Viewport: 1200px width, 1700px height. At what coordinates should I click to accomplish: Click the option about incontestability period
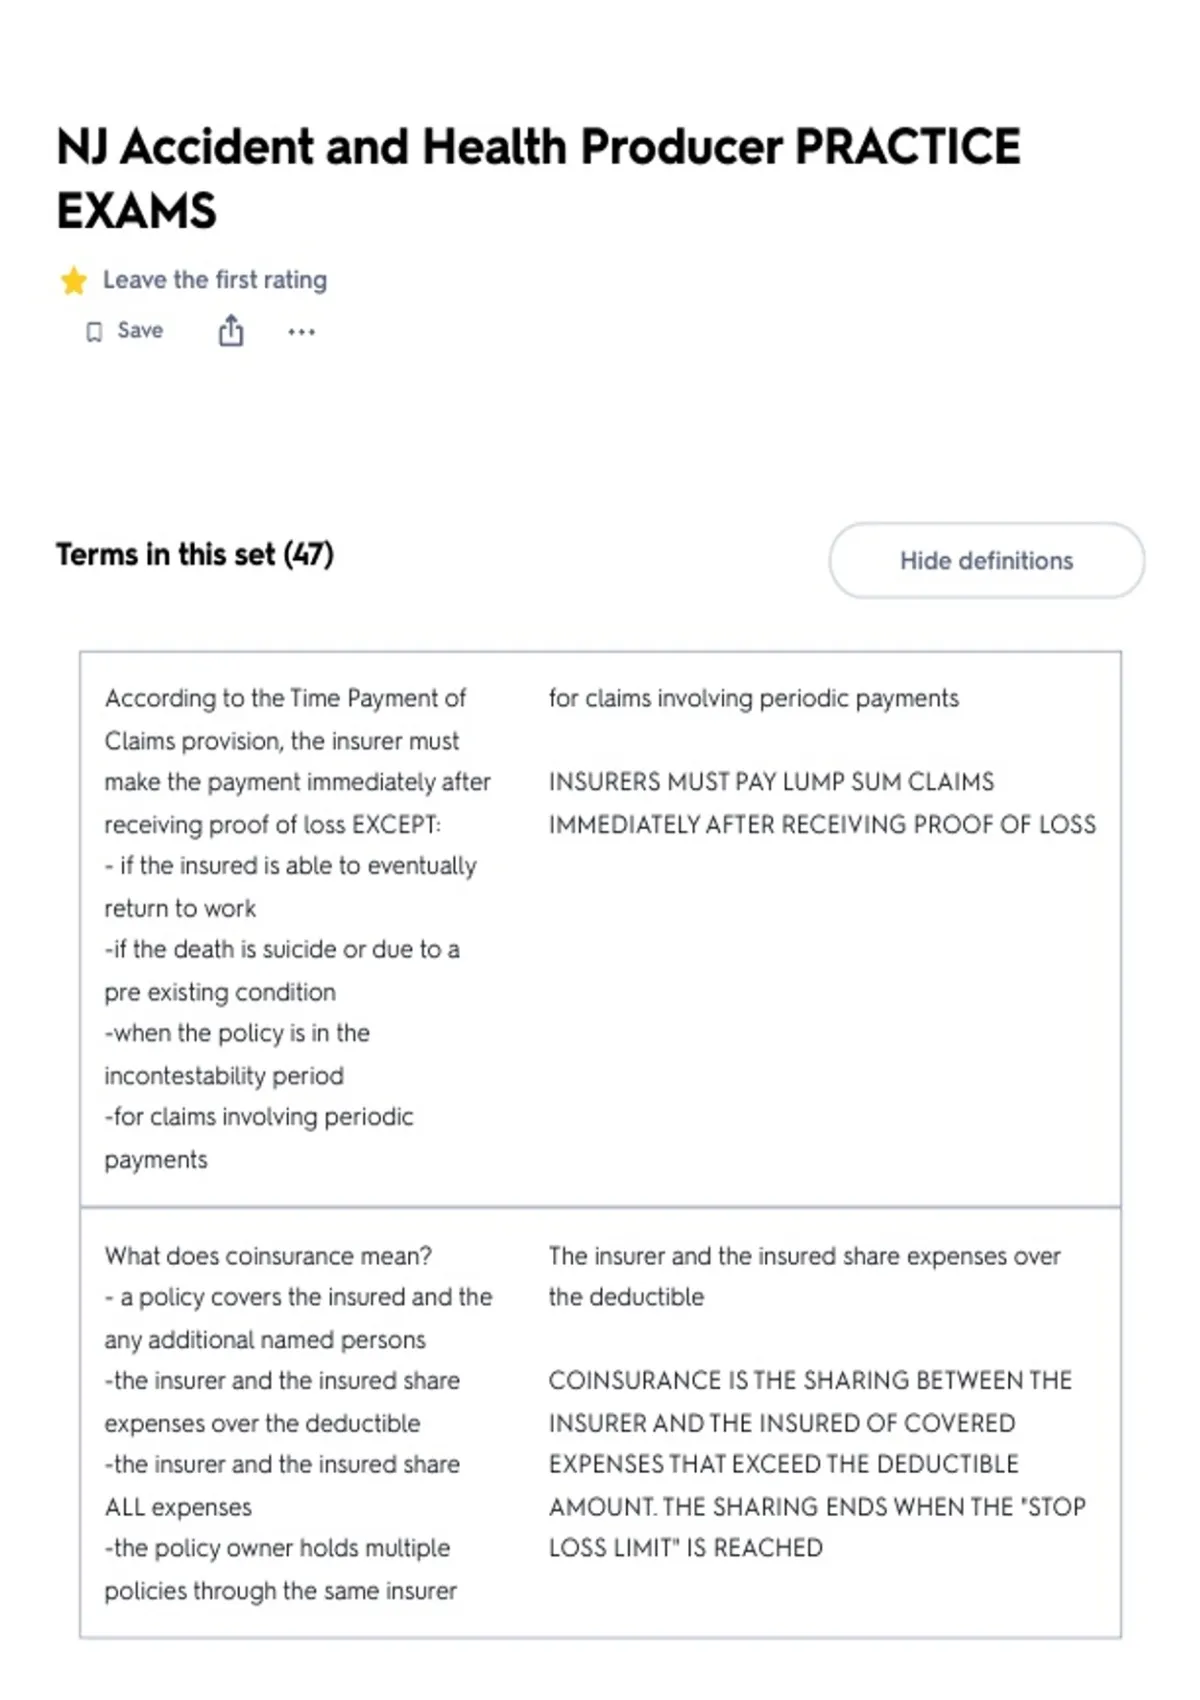237,1054
